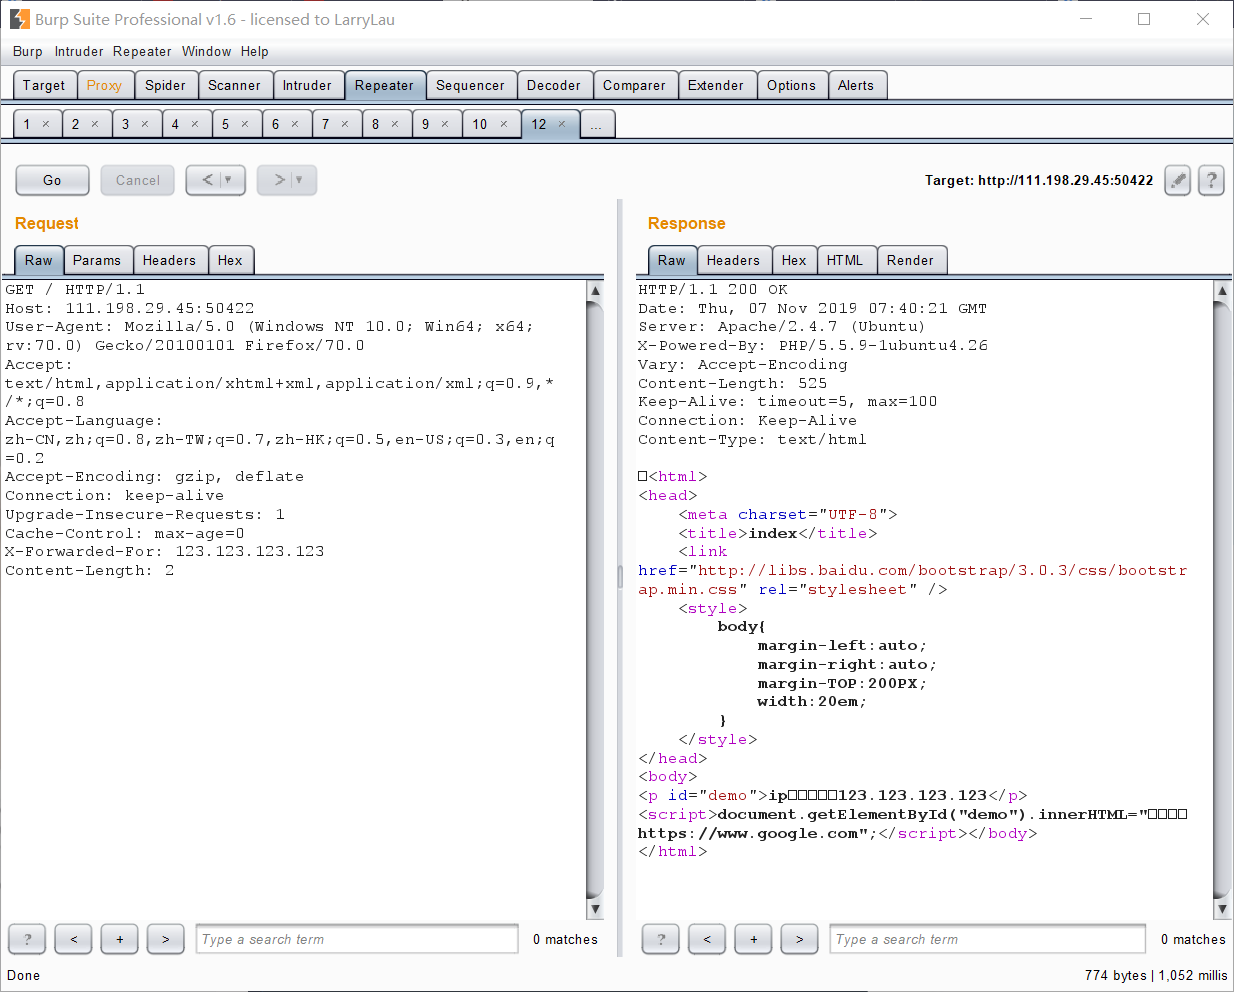Open the Proxy tool tab
This screenshot has width=1234, height=992.
(104, 85)
